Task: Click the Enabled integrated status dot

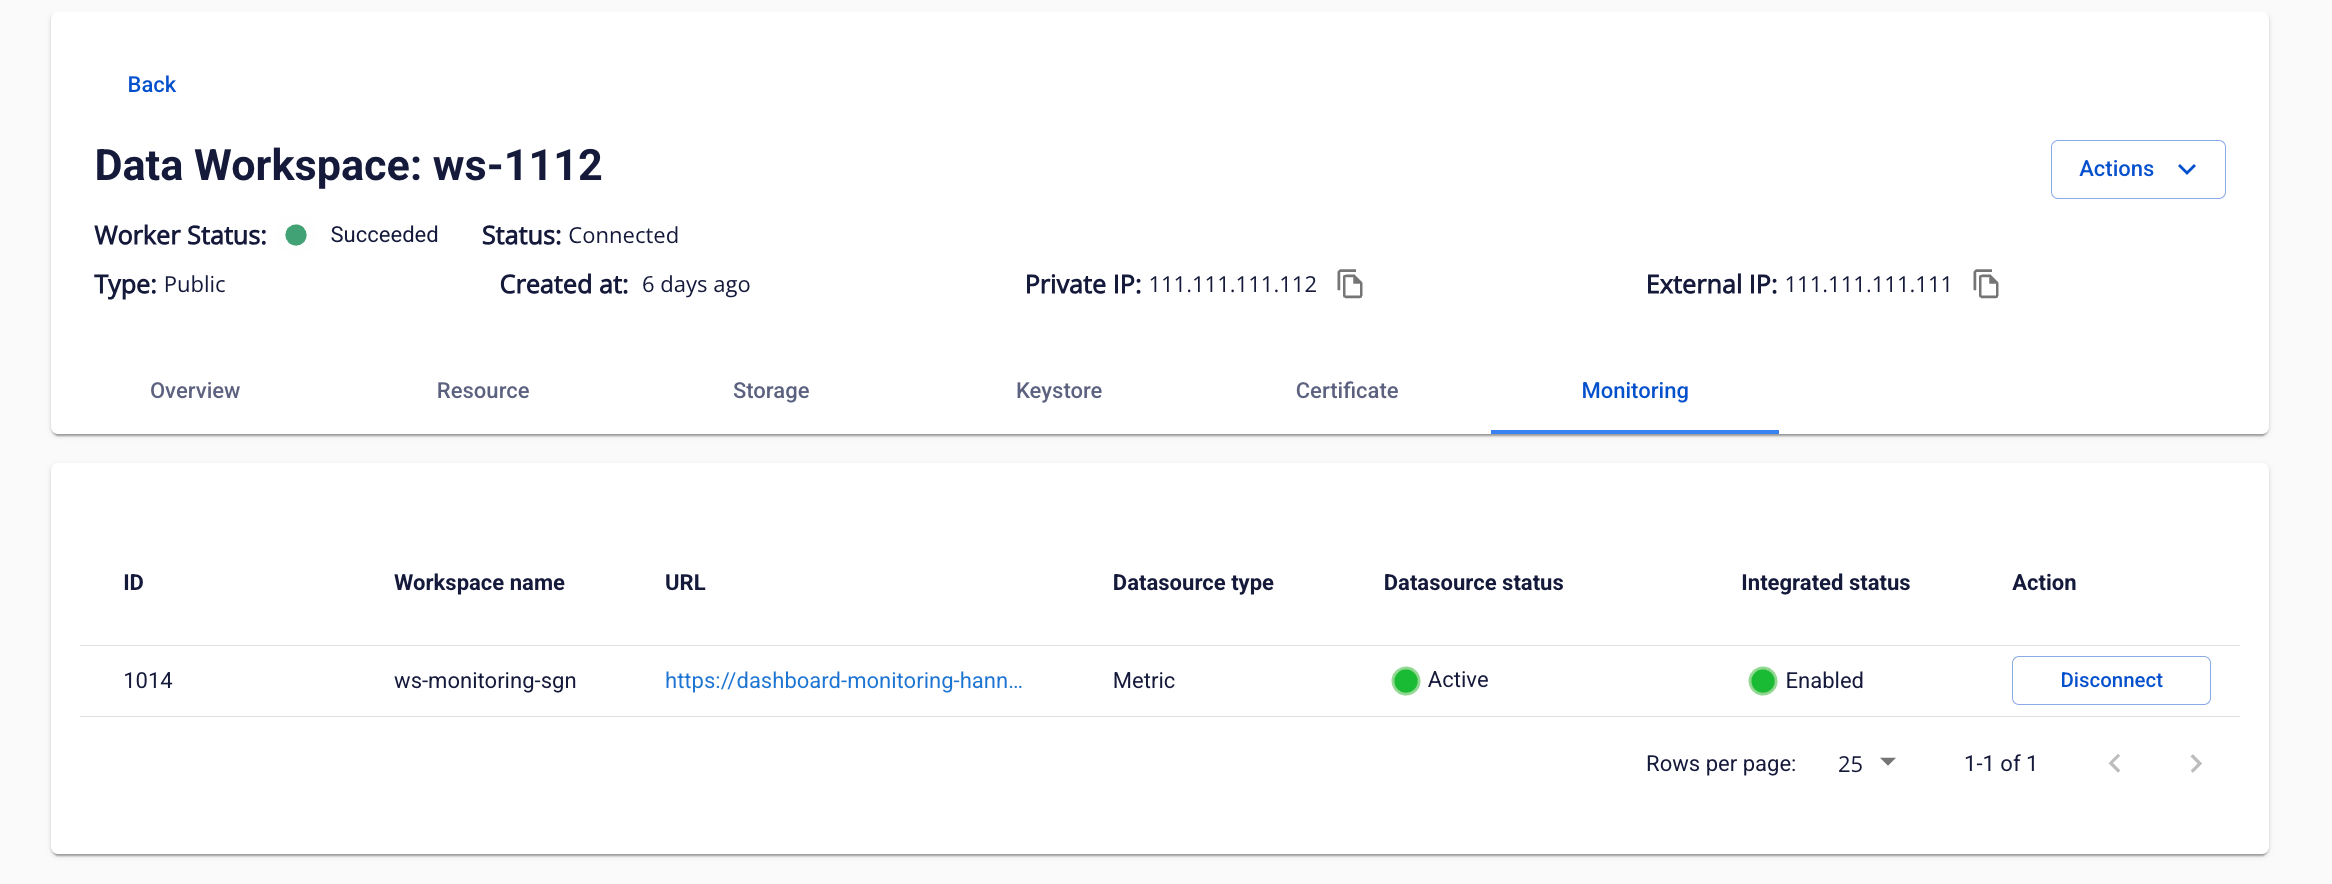Action: coord(1762,681)
